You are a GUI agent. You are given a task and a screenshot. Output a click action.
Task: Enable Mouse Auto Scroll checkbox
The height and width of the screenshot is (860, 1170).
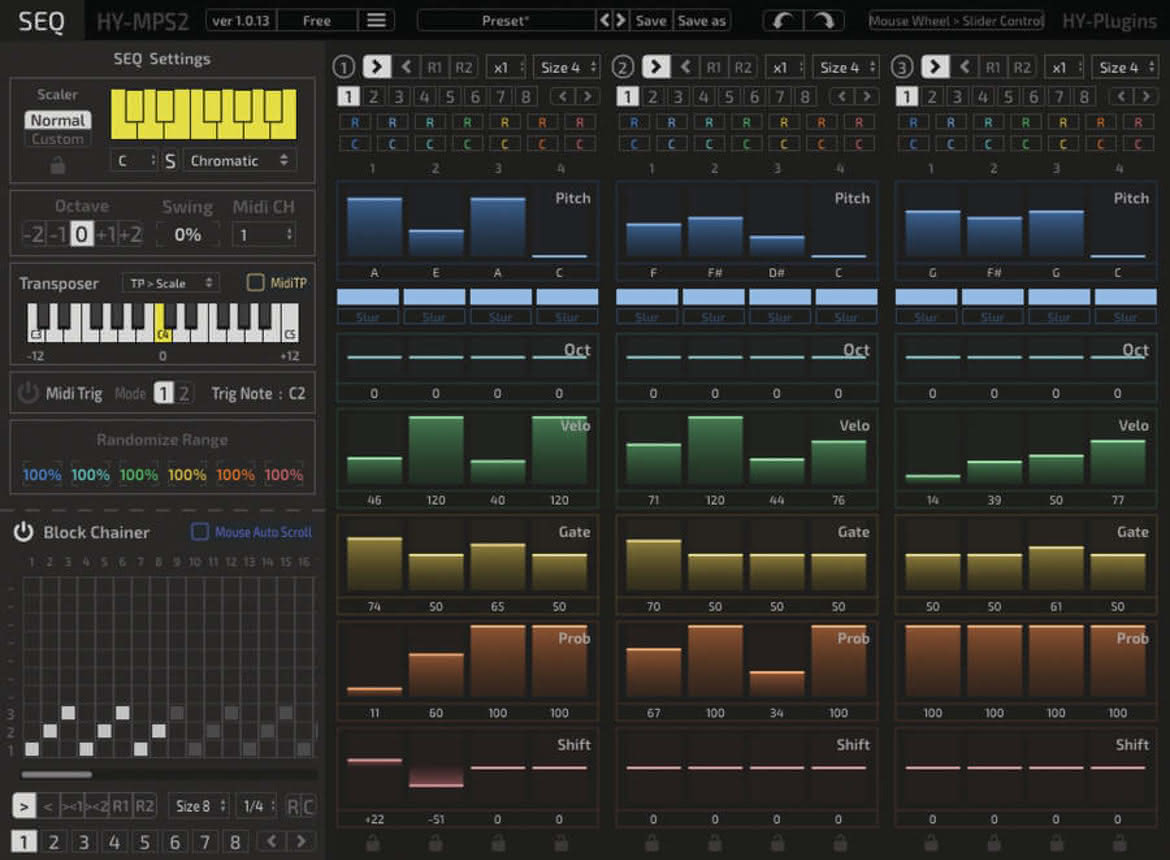tap(199, 532)
